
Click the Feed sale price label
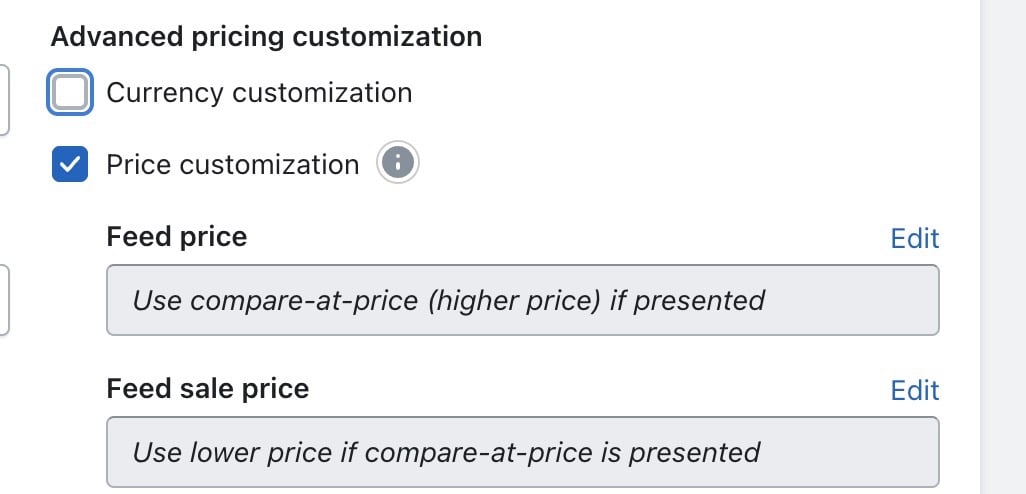207,388
